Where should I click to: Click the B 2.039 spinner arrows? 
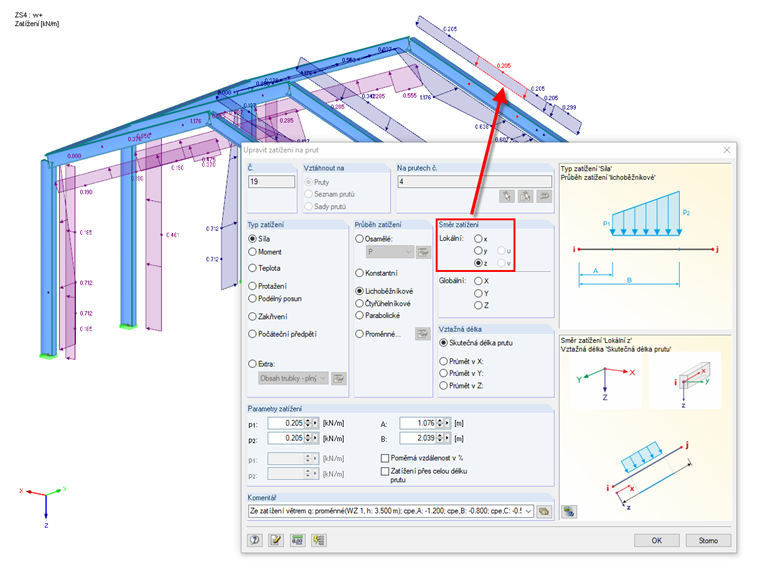pos(440,438)
